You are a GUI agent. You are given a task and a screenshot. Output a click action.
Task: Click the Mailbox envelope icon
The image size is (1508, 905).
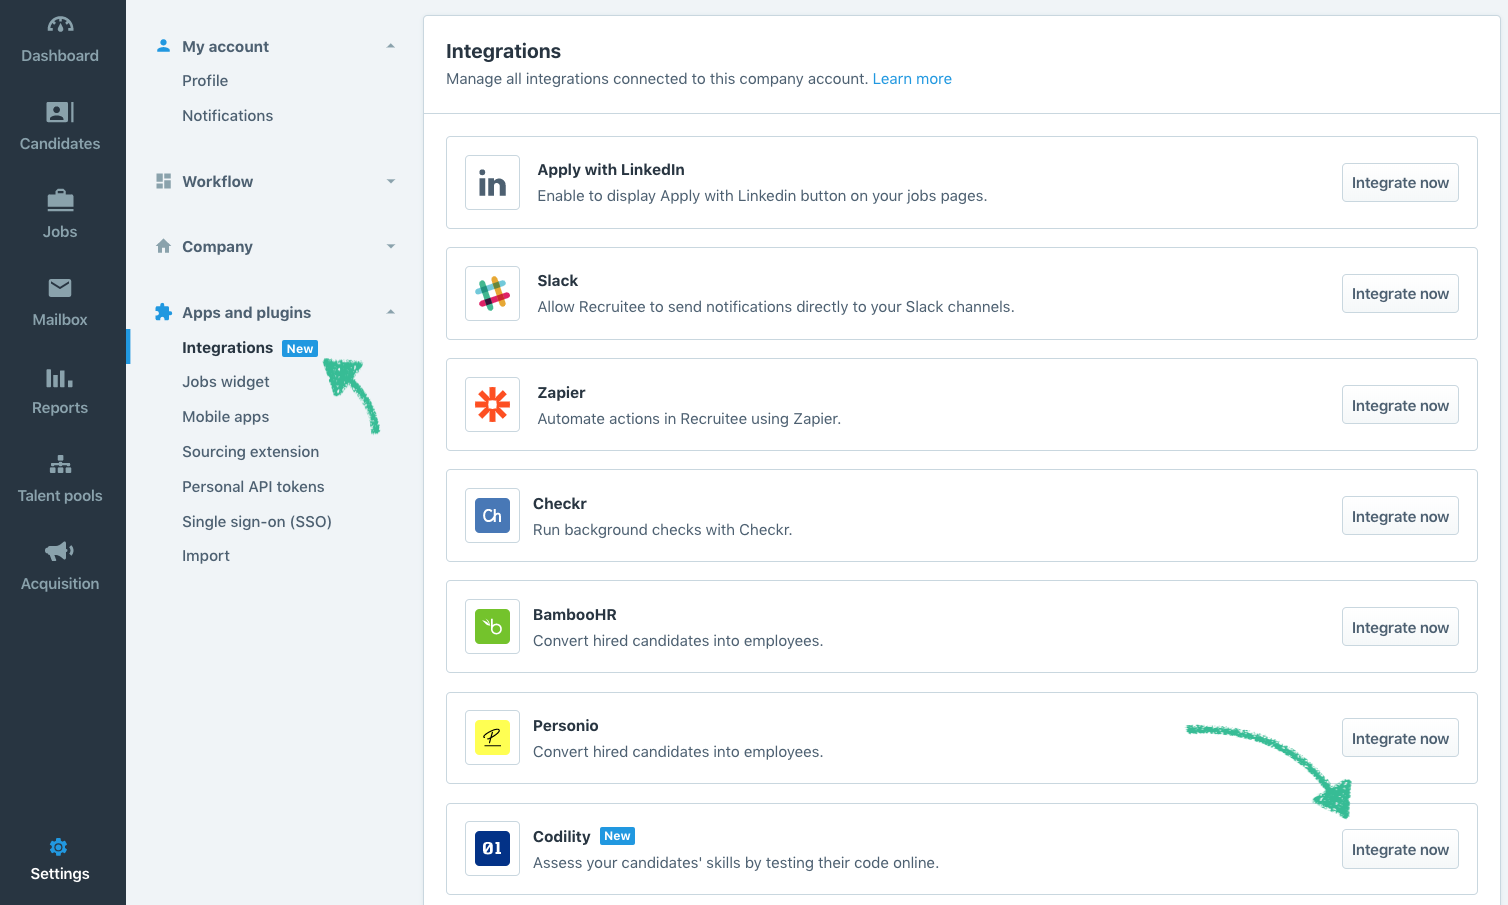click(x=60, y=287)
